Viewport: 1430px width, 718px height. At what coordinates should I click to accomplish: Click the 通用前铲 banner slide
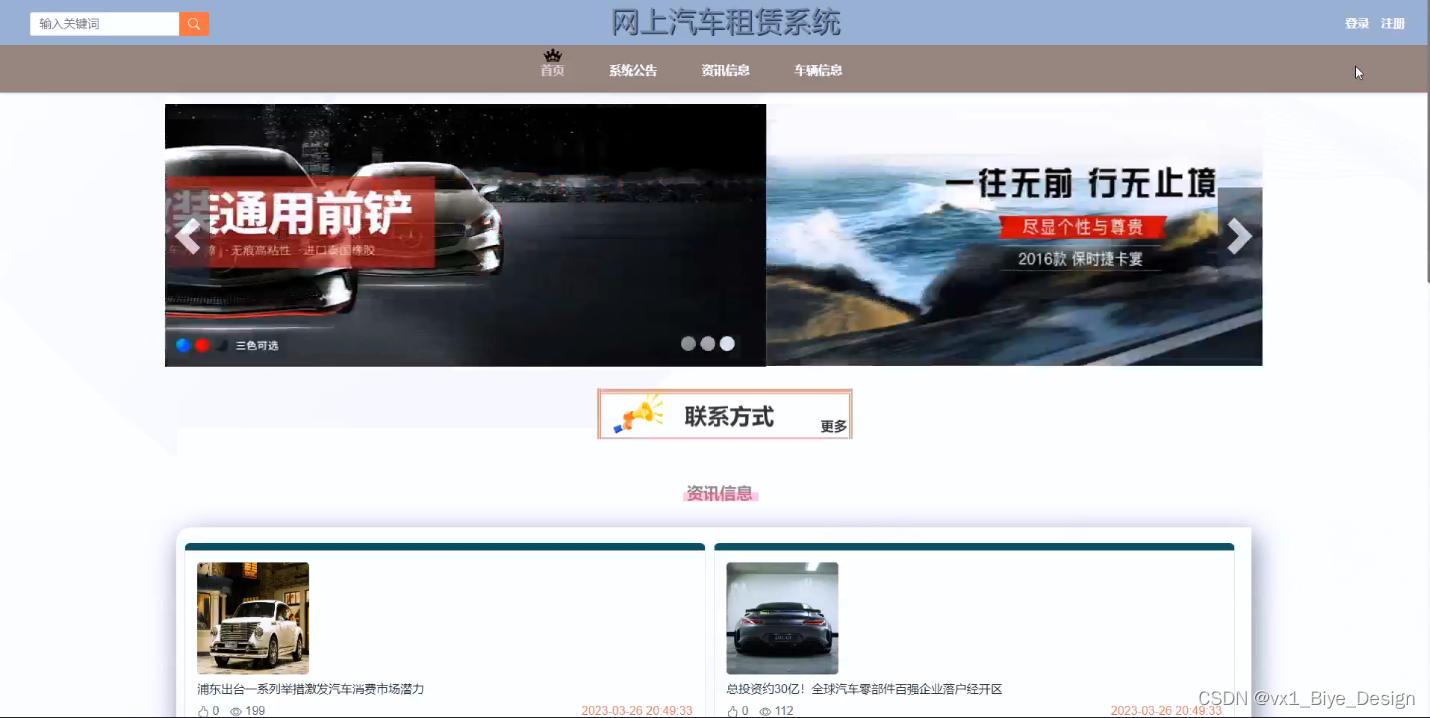[x=465, y=235]
